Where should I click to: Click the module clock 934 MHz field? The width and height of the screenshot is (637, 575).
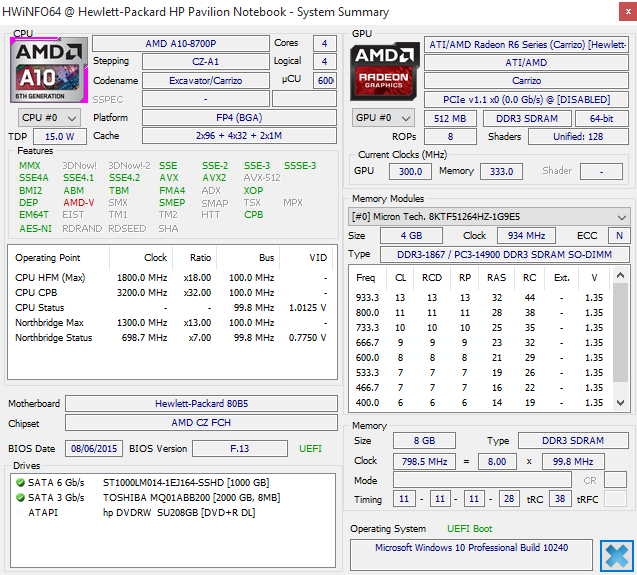[x=526, y=236]
